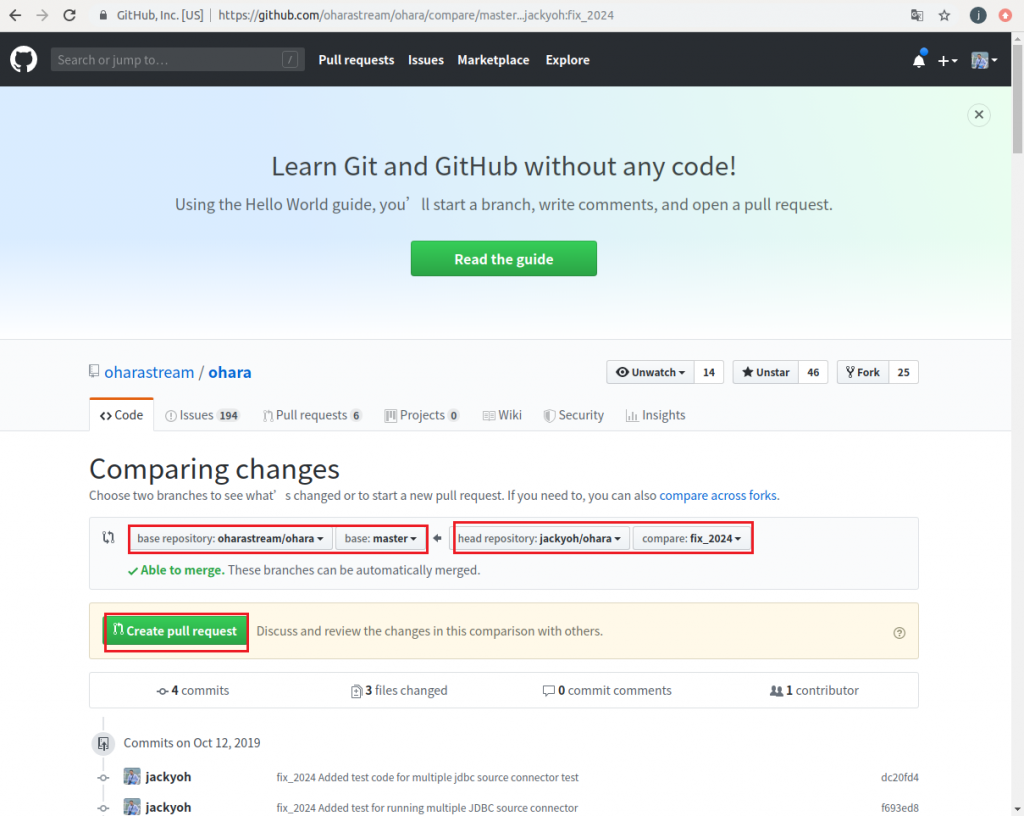The image size is (1024, 816).
Task: Reload the page
Action: pos(70,15)
